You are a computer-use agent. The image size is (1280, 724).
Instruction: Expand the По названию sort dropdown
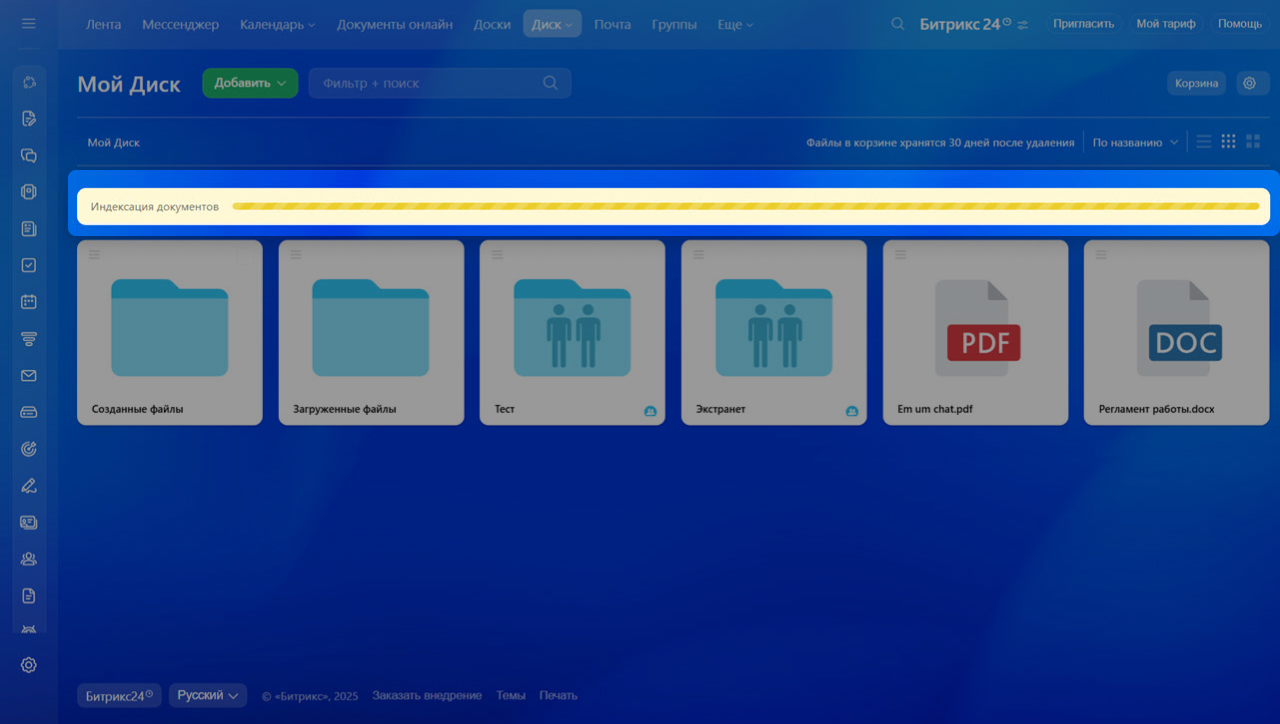click(1135, 143)
